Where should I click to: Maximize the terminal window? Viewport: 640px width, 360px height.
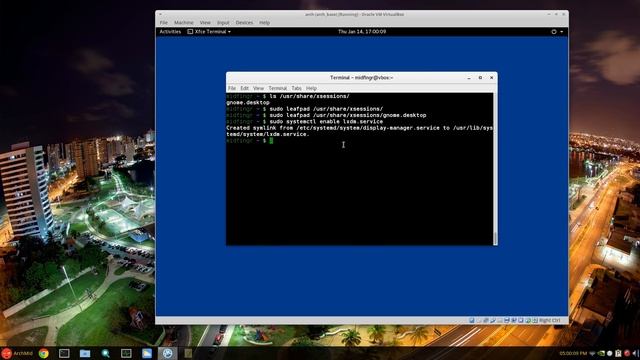(x=480, y=78)
